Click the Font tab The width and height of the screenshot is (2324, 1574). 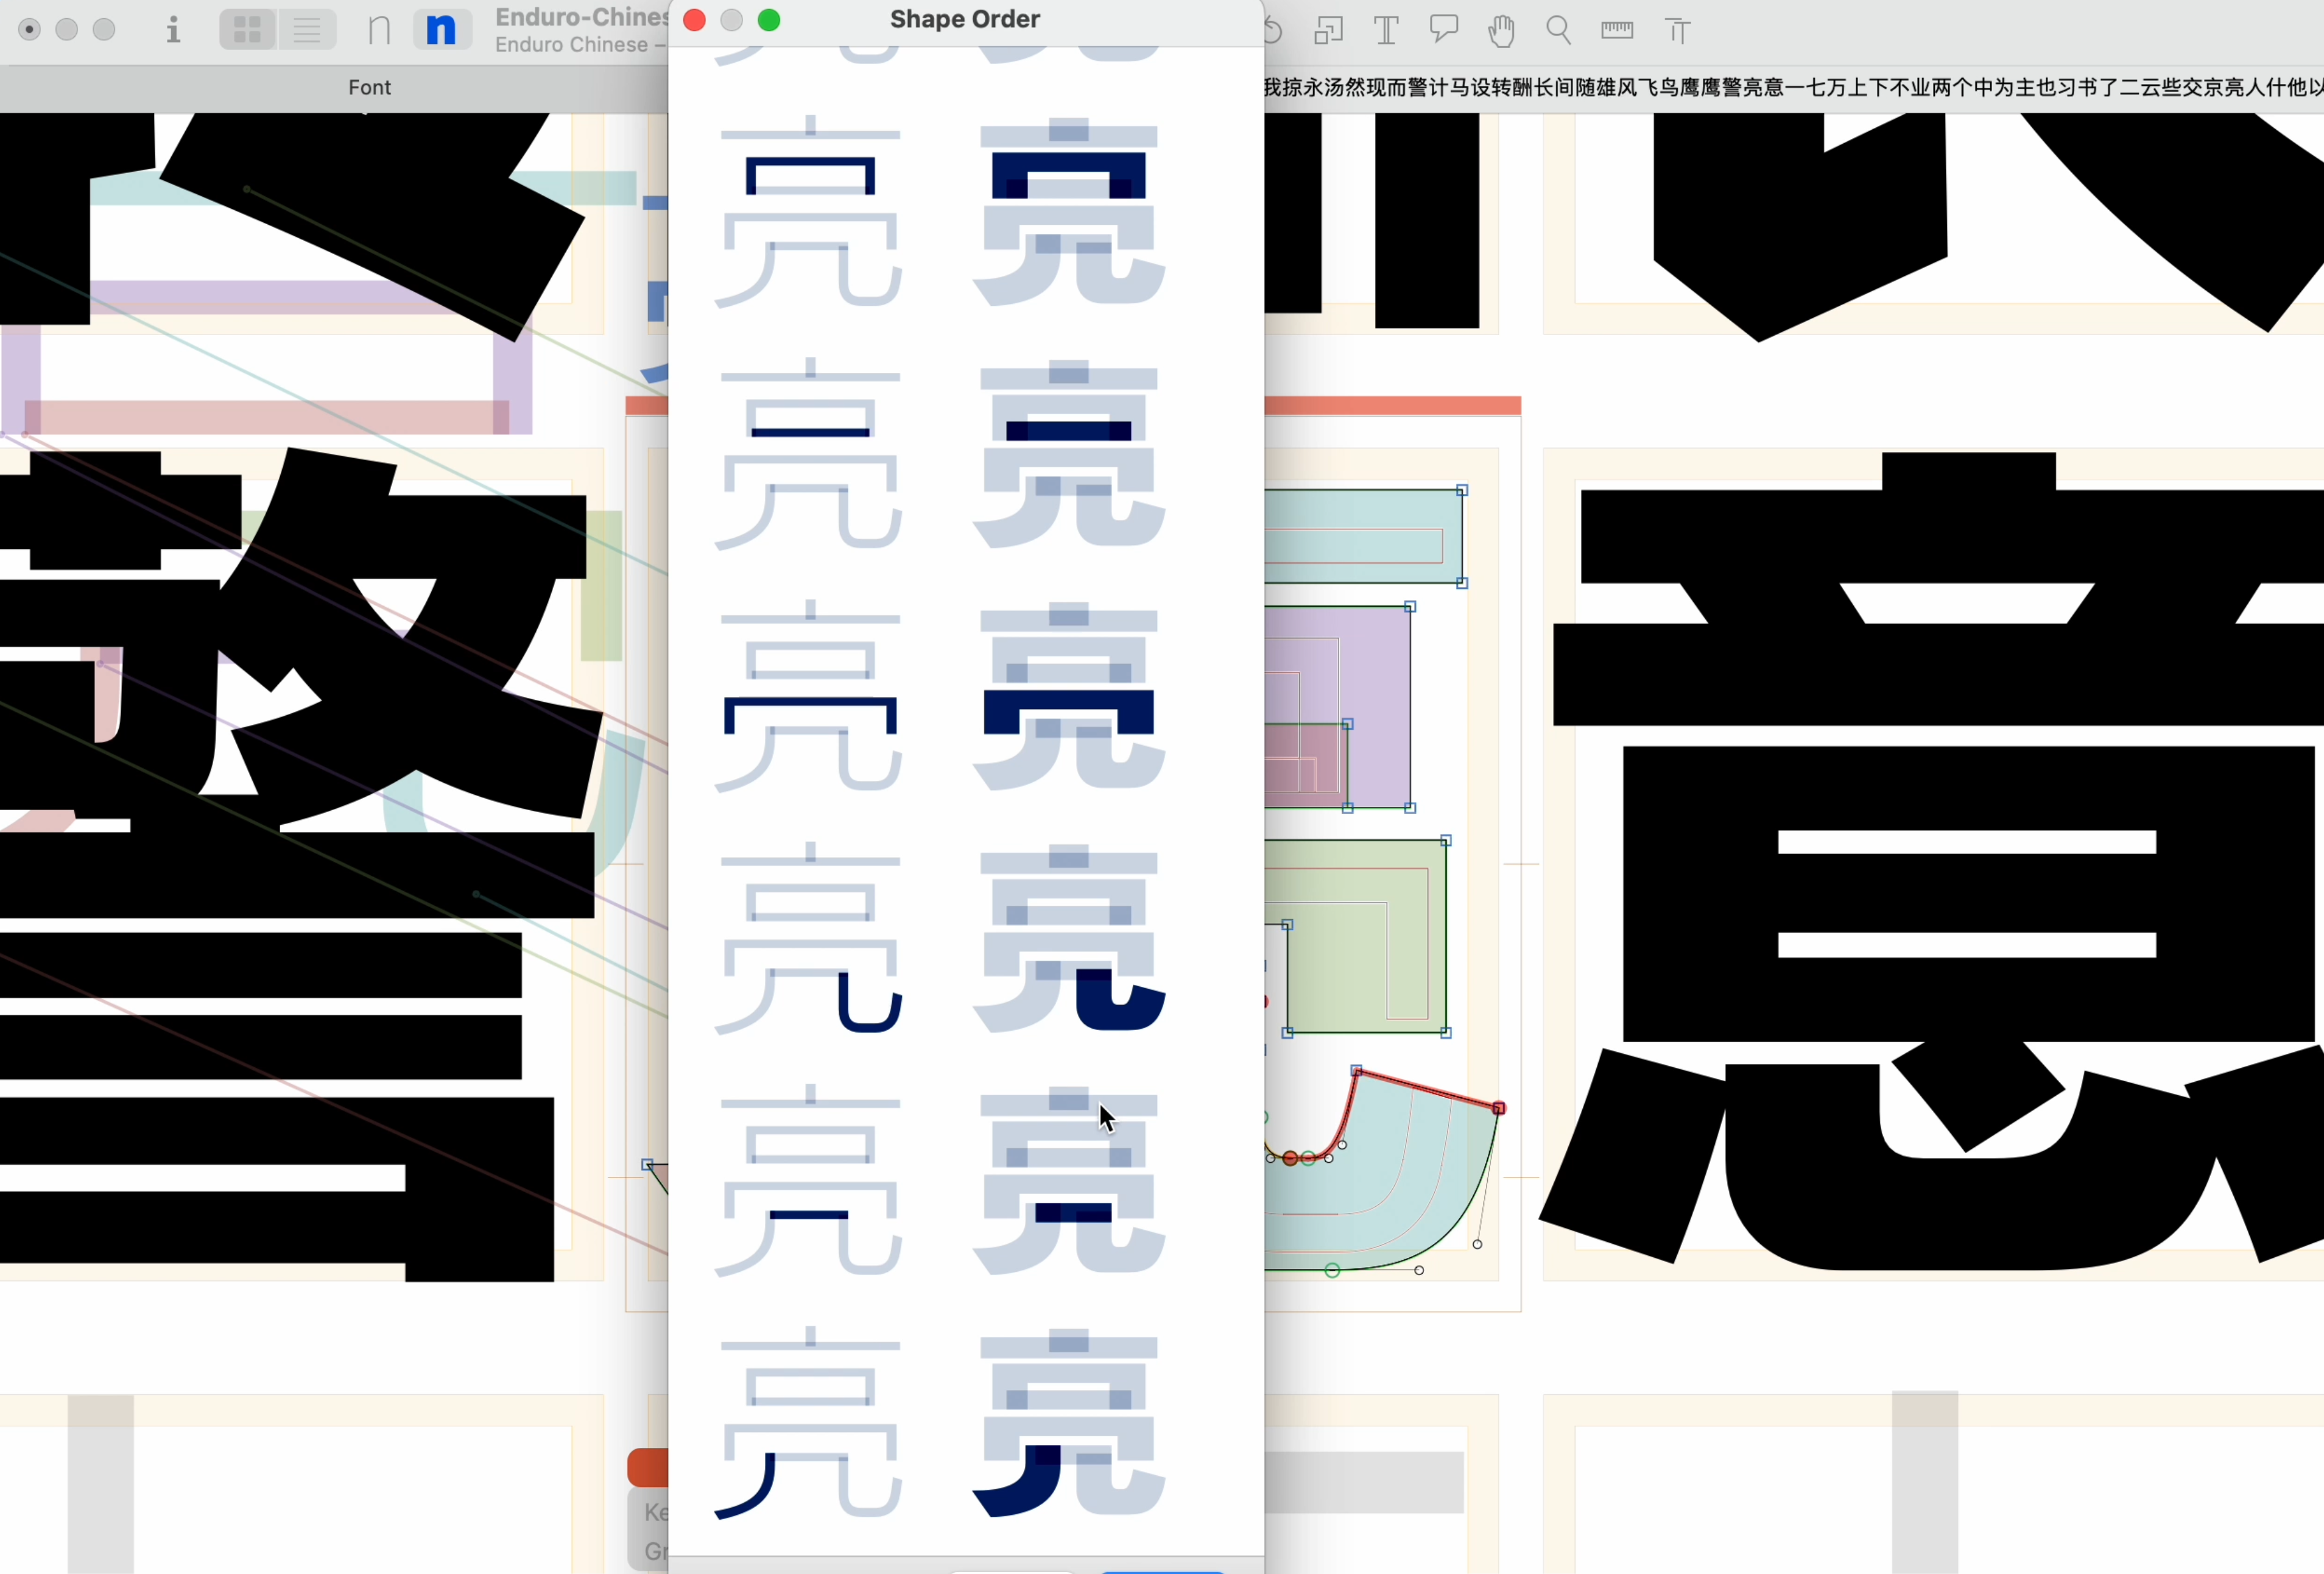[x=369, y=87]
